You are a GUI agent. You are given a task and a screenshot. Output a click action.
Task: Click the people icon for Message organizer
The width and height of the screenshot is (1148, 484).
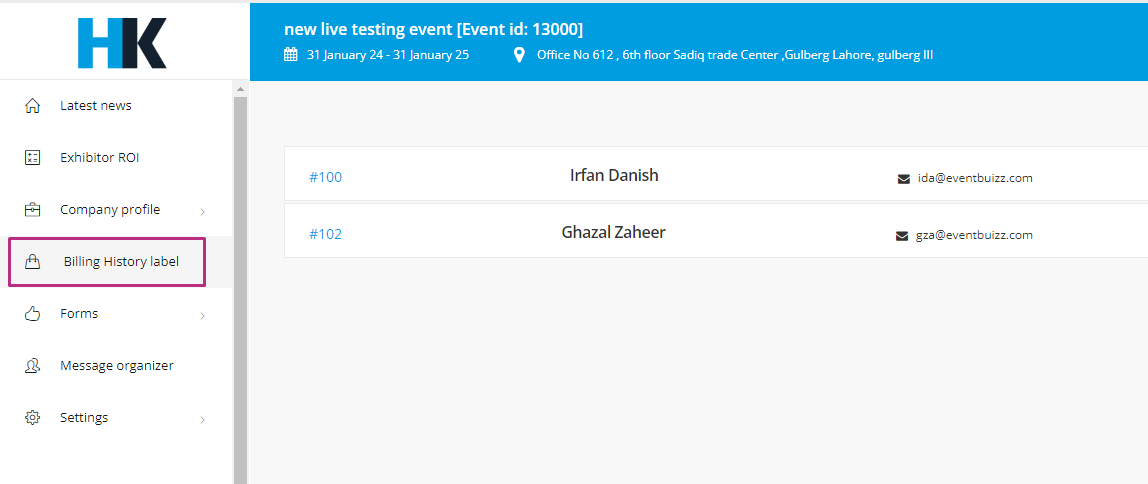tap(32, 365)
